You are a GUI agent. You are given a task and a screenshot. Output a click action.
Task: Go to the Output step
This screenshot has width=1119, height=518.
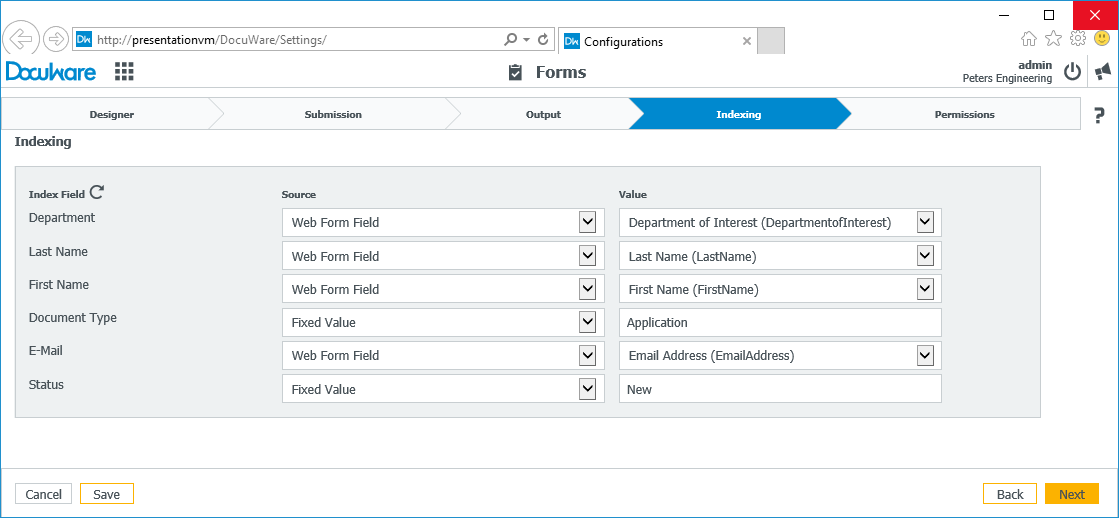543,114
